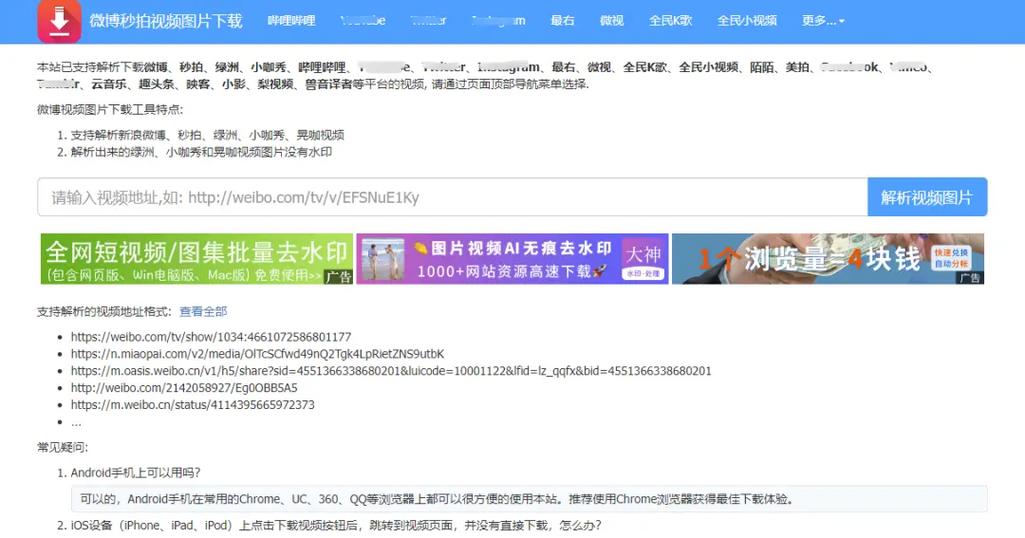Click the 解析视频图片 button
Screen dimensions: 1025x538
tap(927, 197)
